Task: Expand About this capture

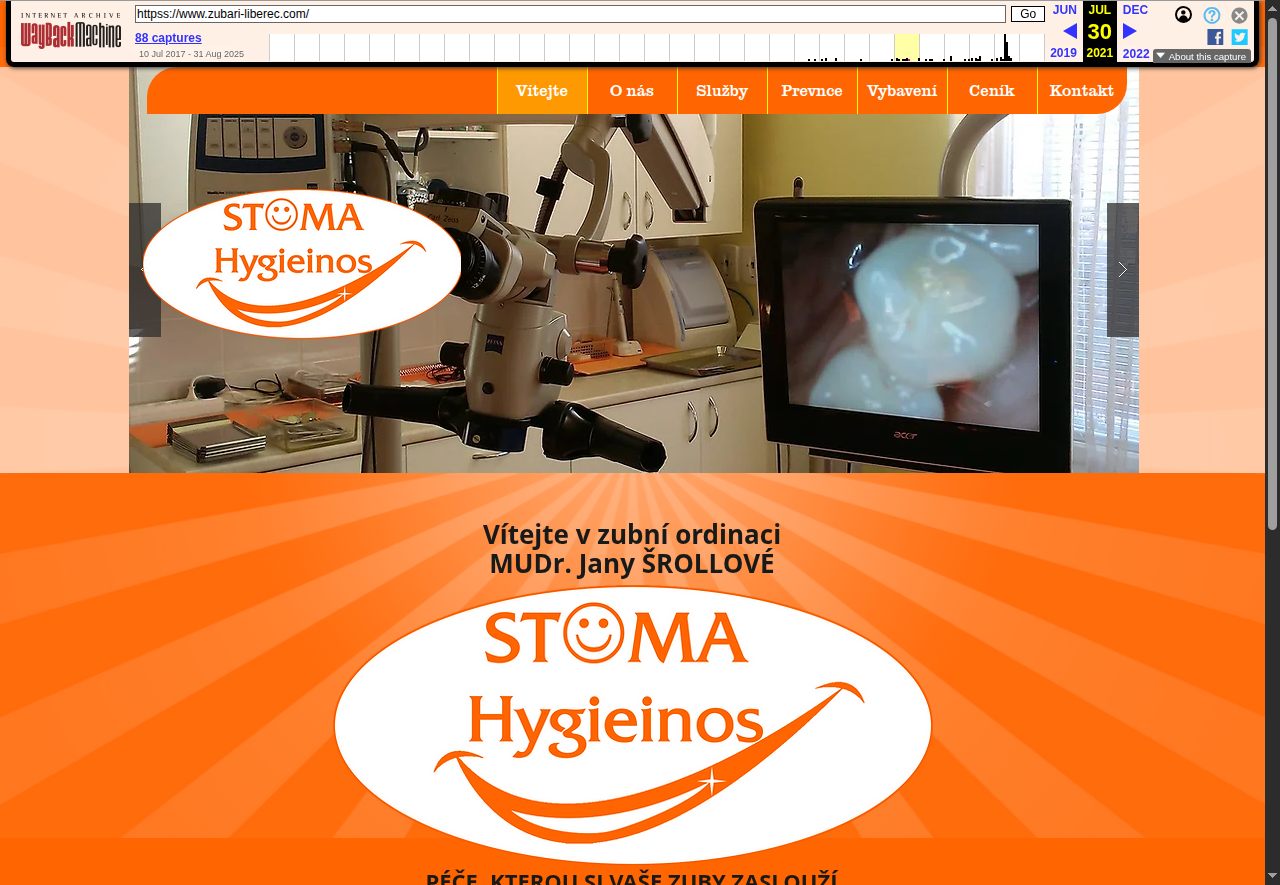Action: [1201, 56]
